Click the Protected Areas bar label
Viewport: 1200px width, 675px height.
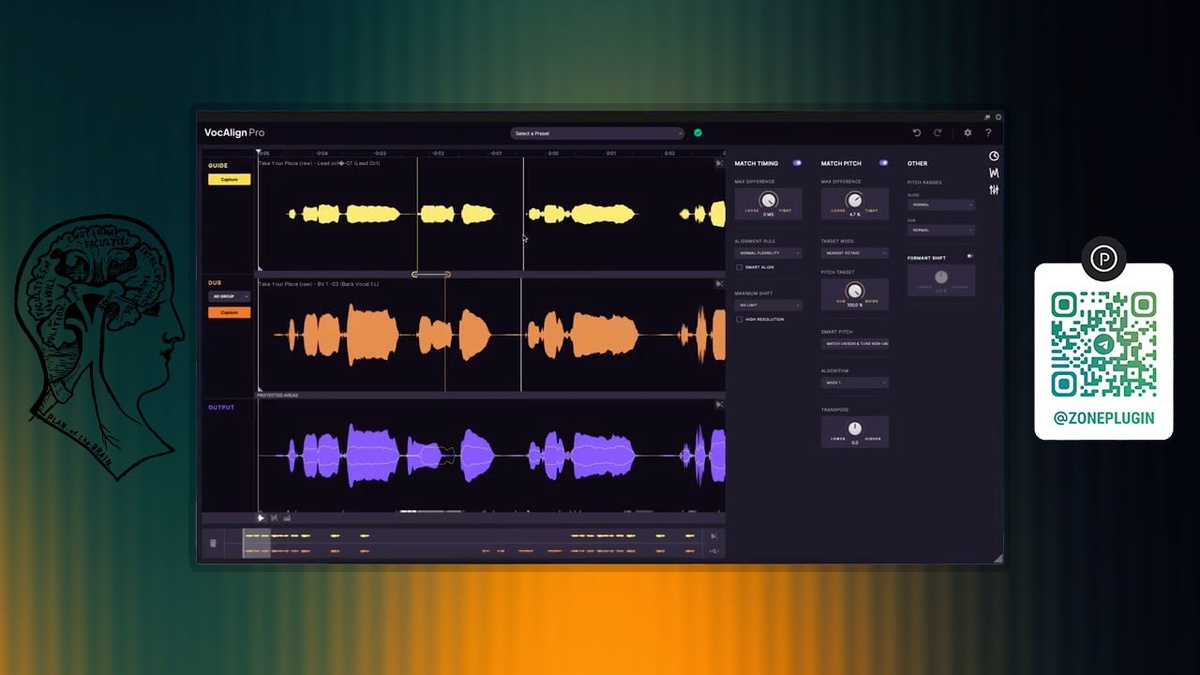pyautogui.click(x=278, y=395)
